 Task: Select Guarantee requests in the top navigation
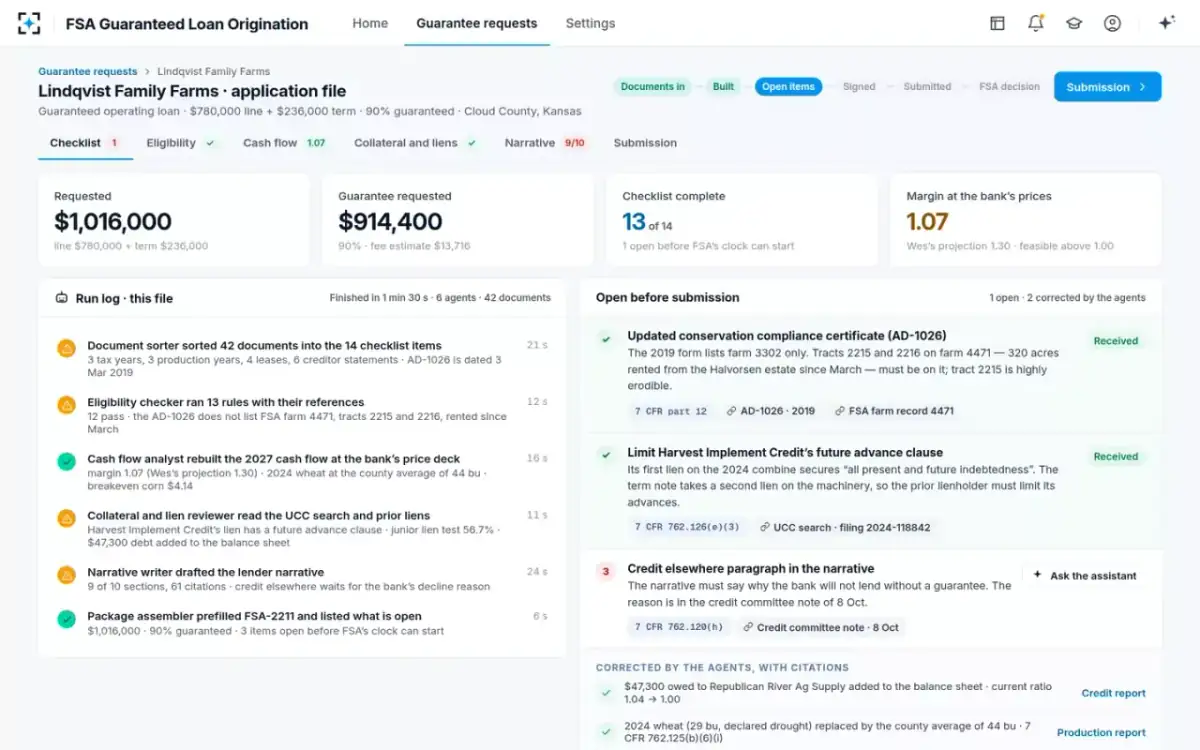click(x=477, y=23)
